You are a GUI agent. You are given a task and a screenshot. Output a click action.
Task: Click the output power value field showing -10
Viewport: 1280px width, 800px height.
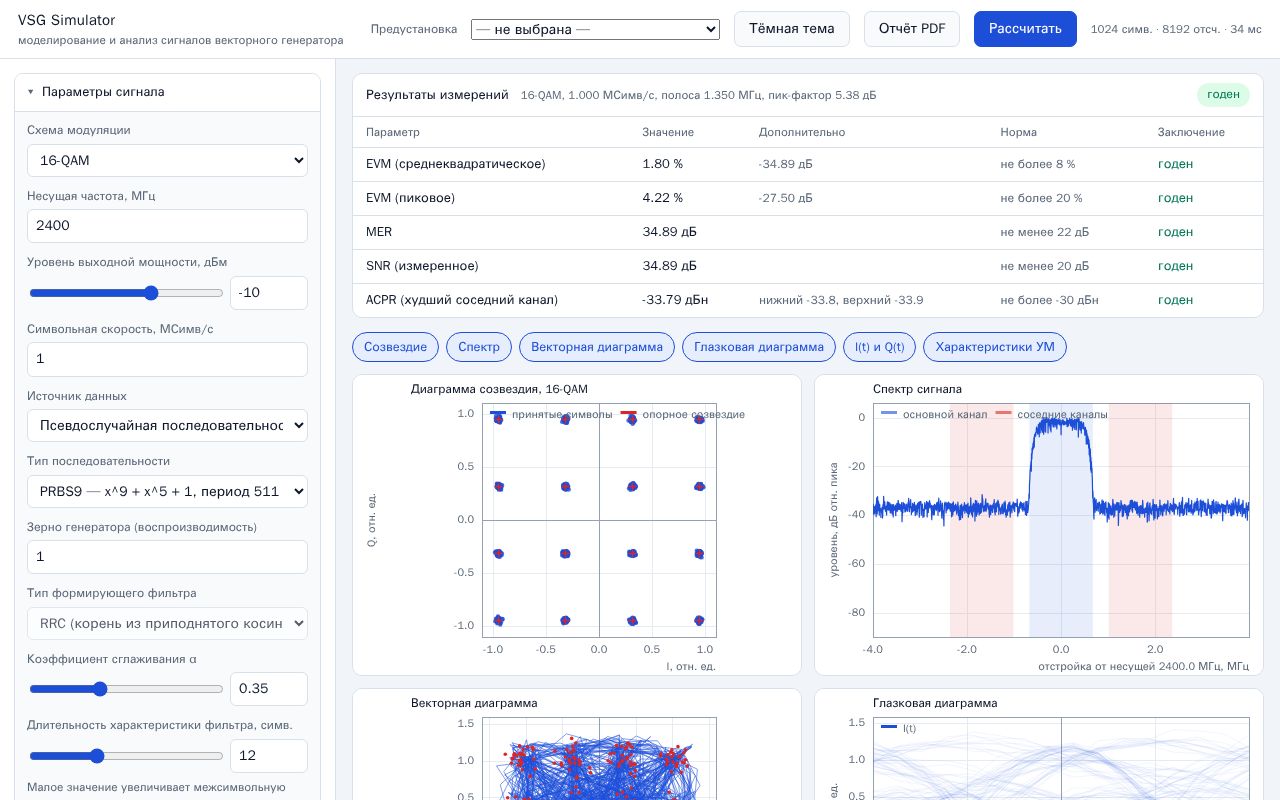[x=269, y=293]
